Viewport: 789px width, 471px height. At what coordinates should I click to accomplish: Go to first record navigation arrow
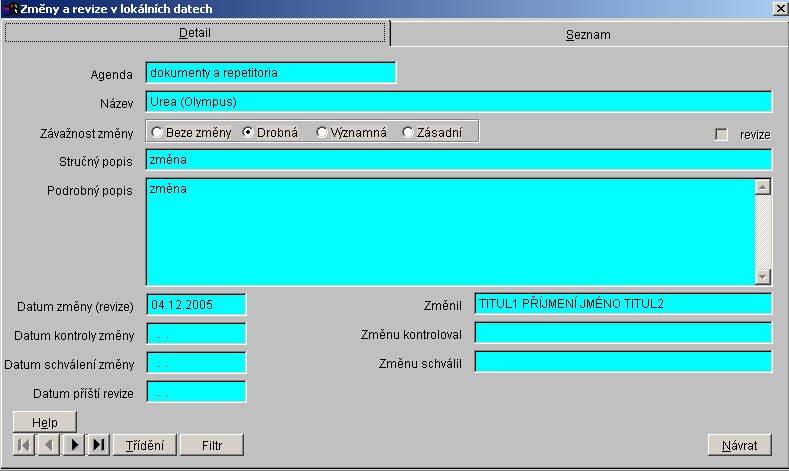[23, 445]
